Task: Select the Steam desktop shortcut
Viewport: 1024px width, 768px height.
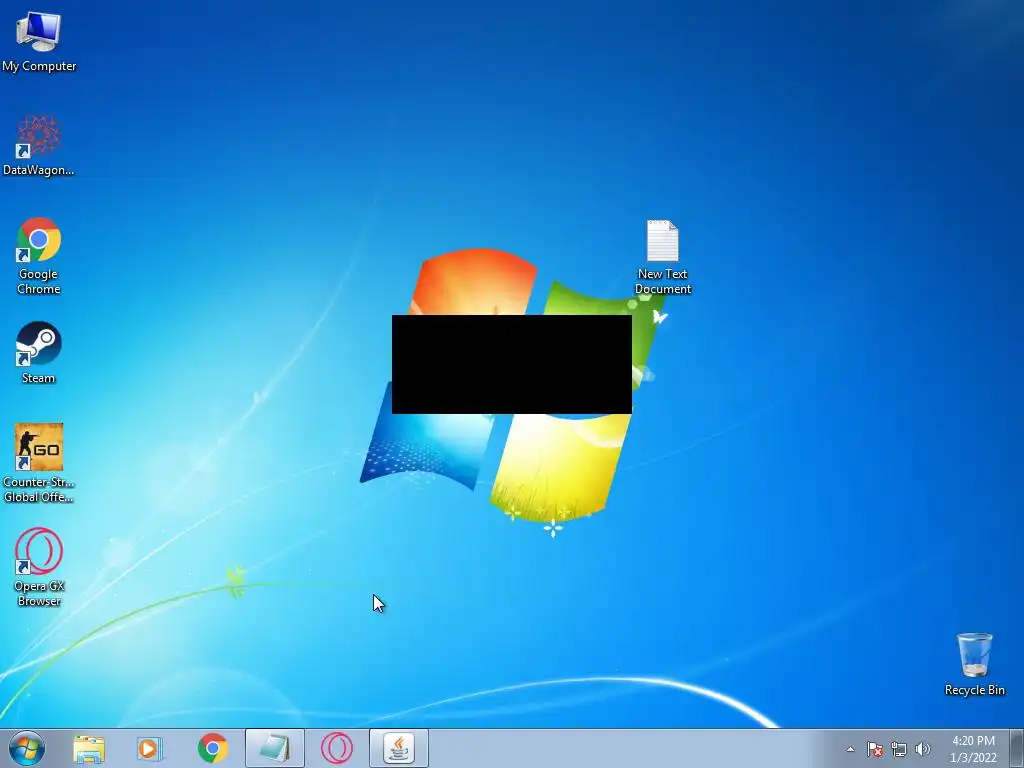Action: pyautogui.click(x=39, y=352)
